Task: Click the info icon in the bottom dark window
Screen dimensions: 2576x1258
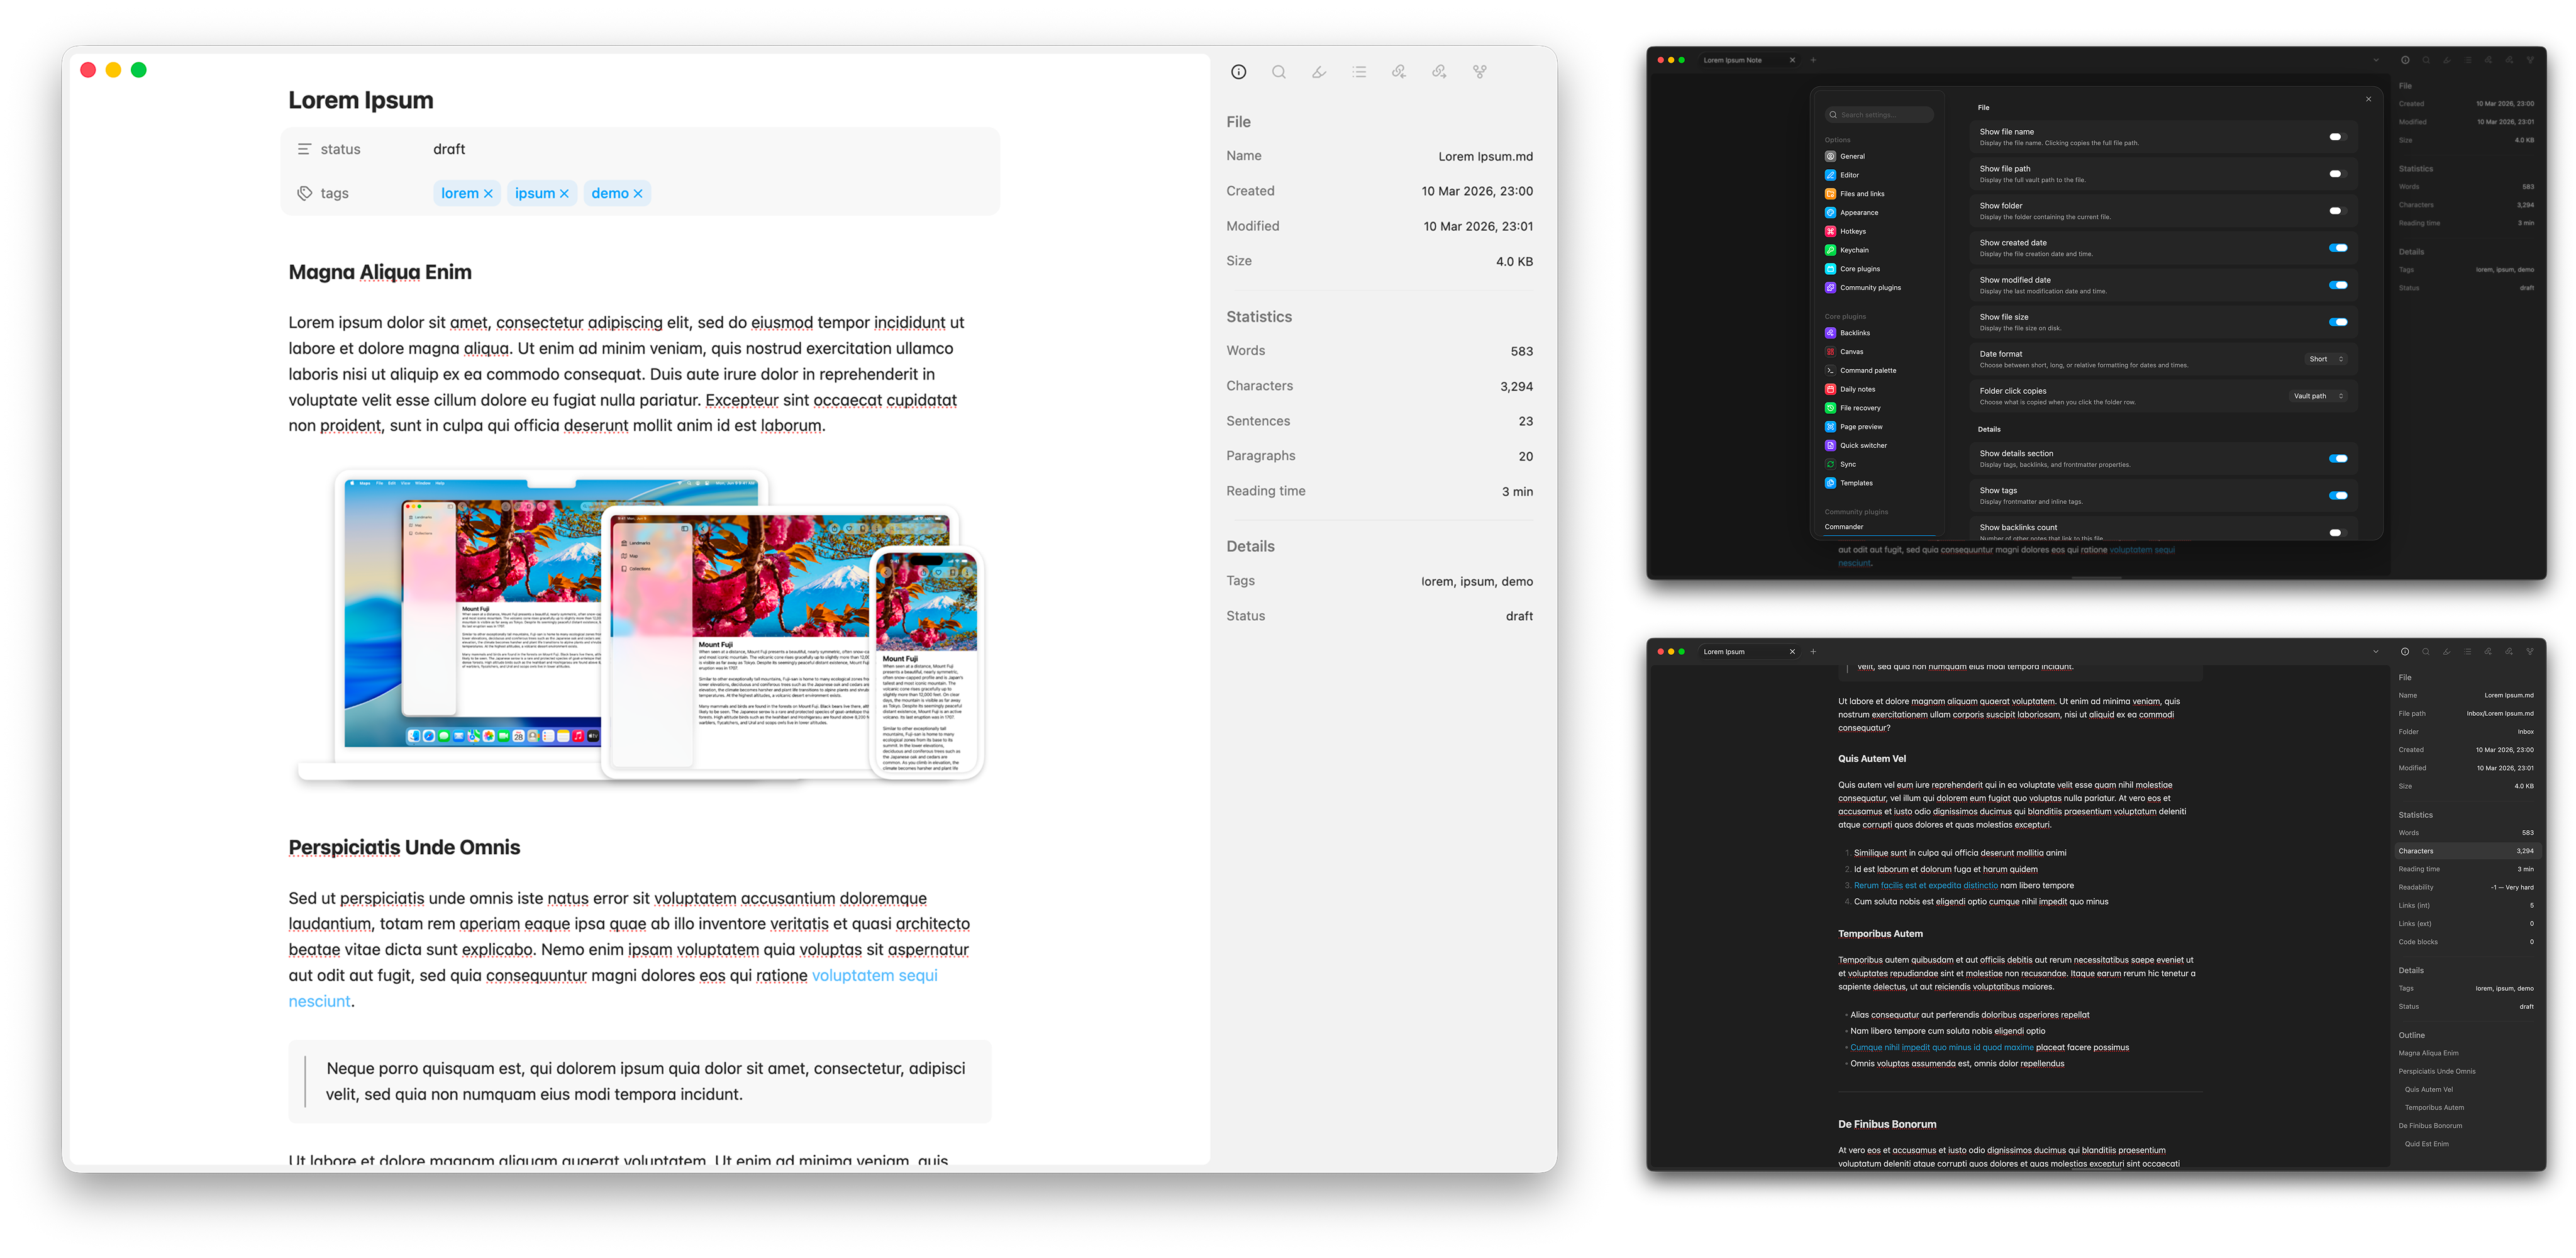Action: [2404, 651]
